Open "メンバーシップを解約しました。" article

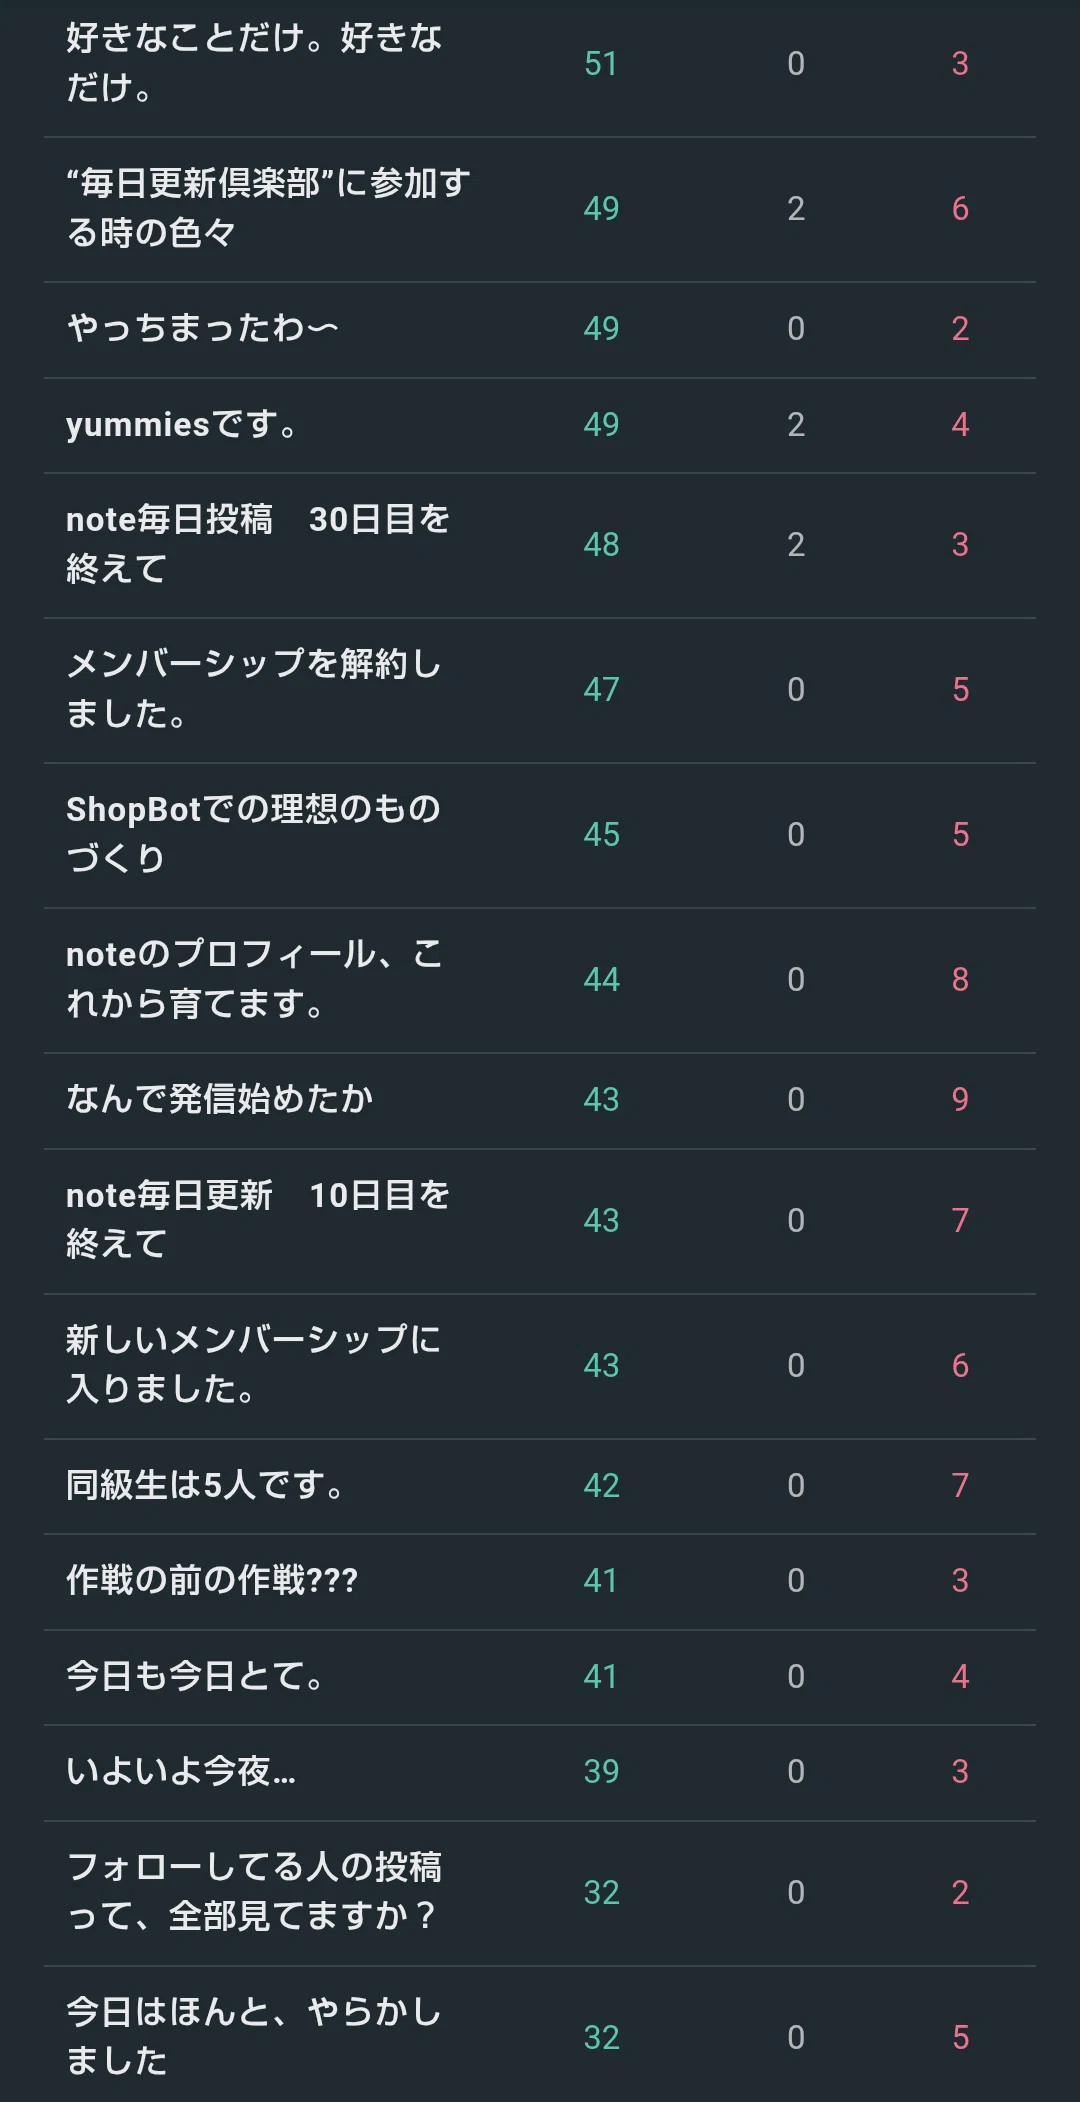tap(254, 689)
